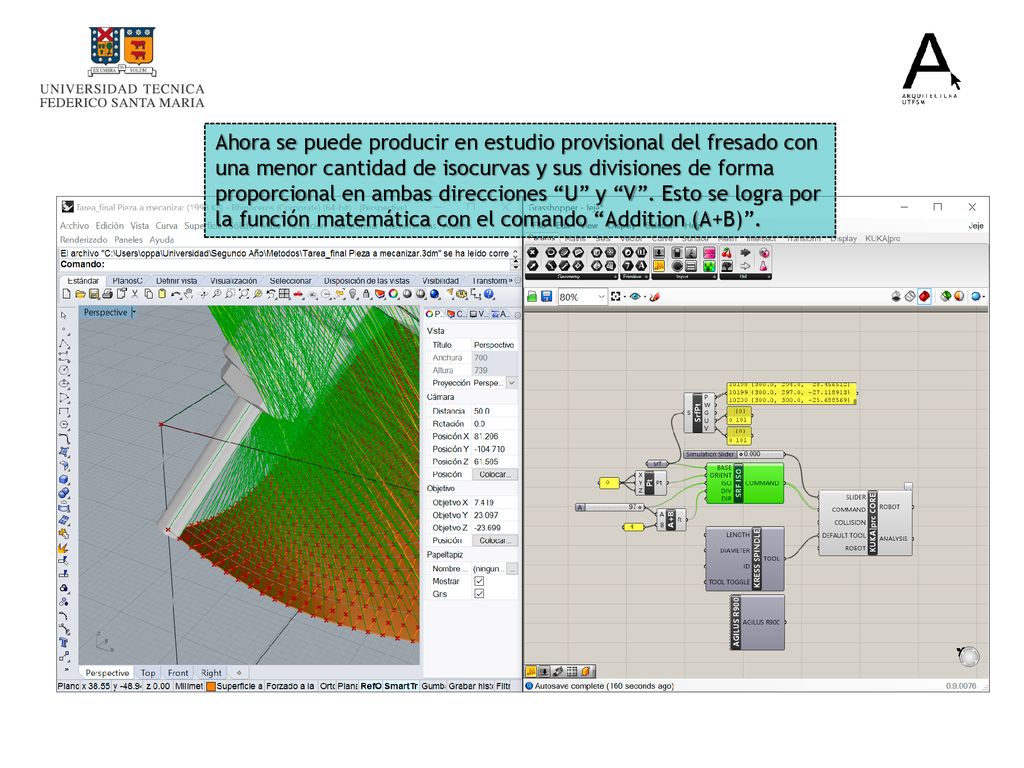
Task: Open the 80% zoom dropdown in Grasshopper
Action: tap(601, 296)
